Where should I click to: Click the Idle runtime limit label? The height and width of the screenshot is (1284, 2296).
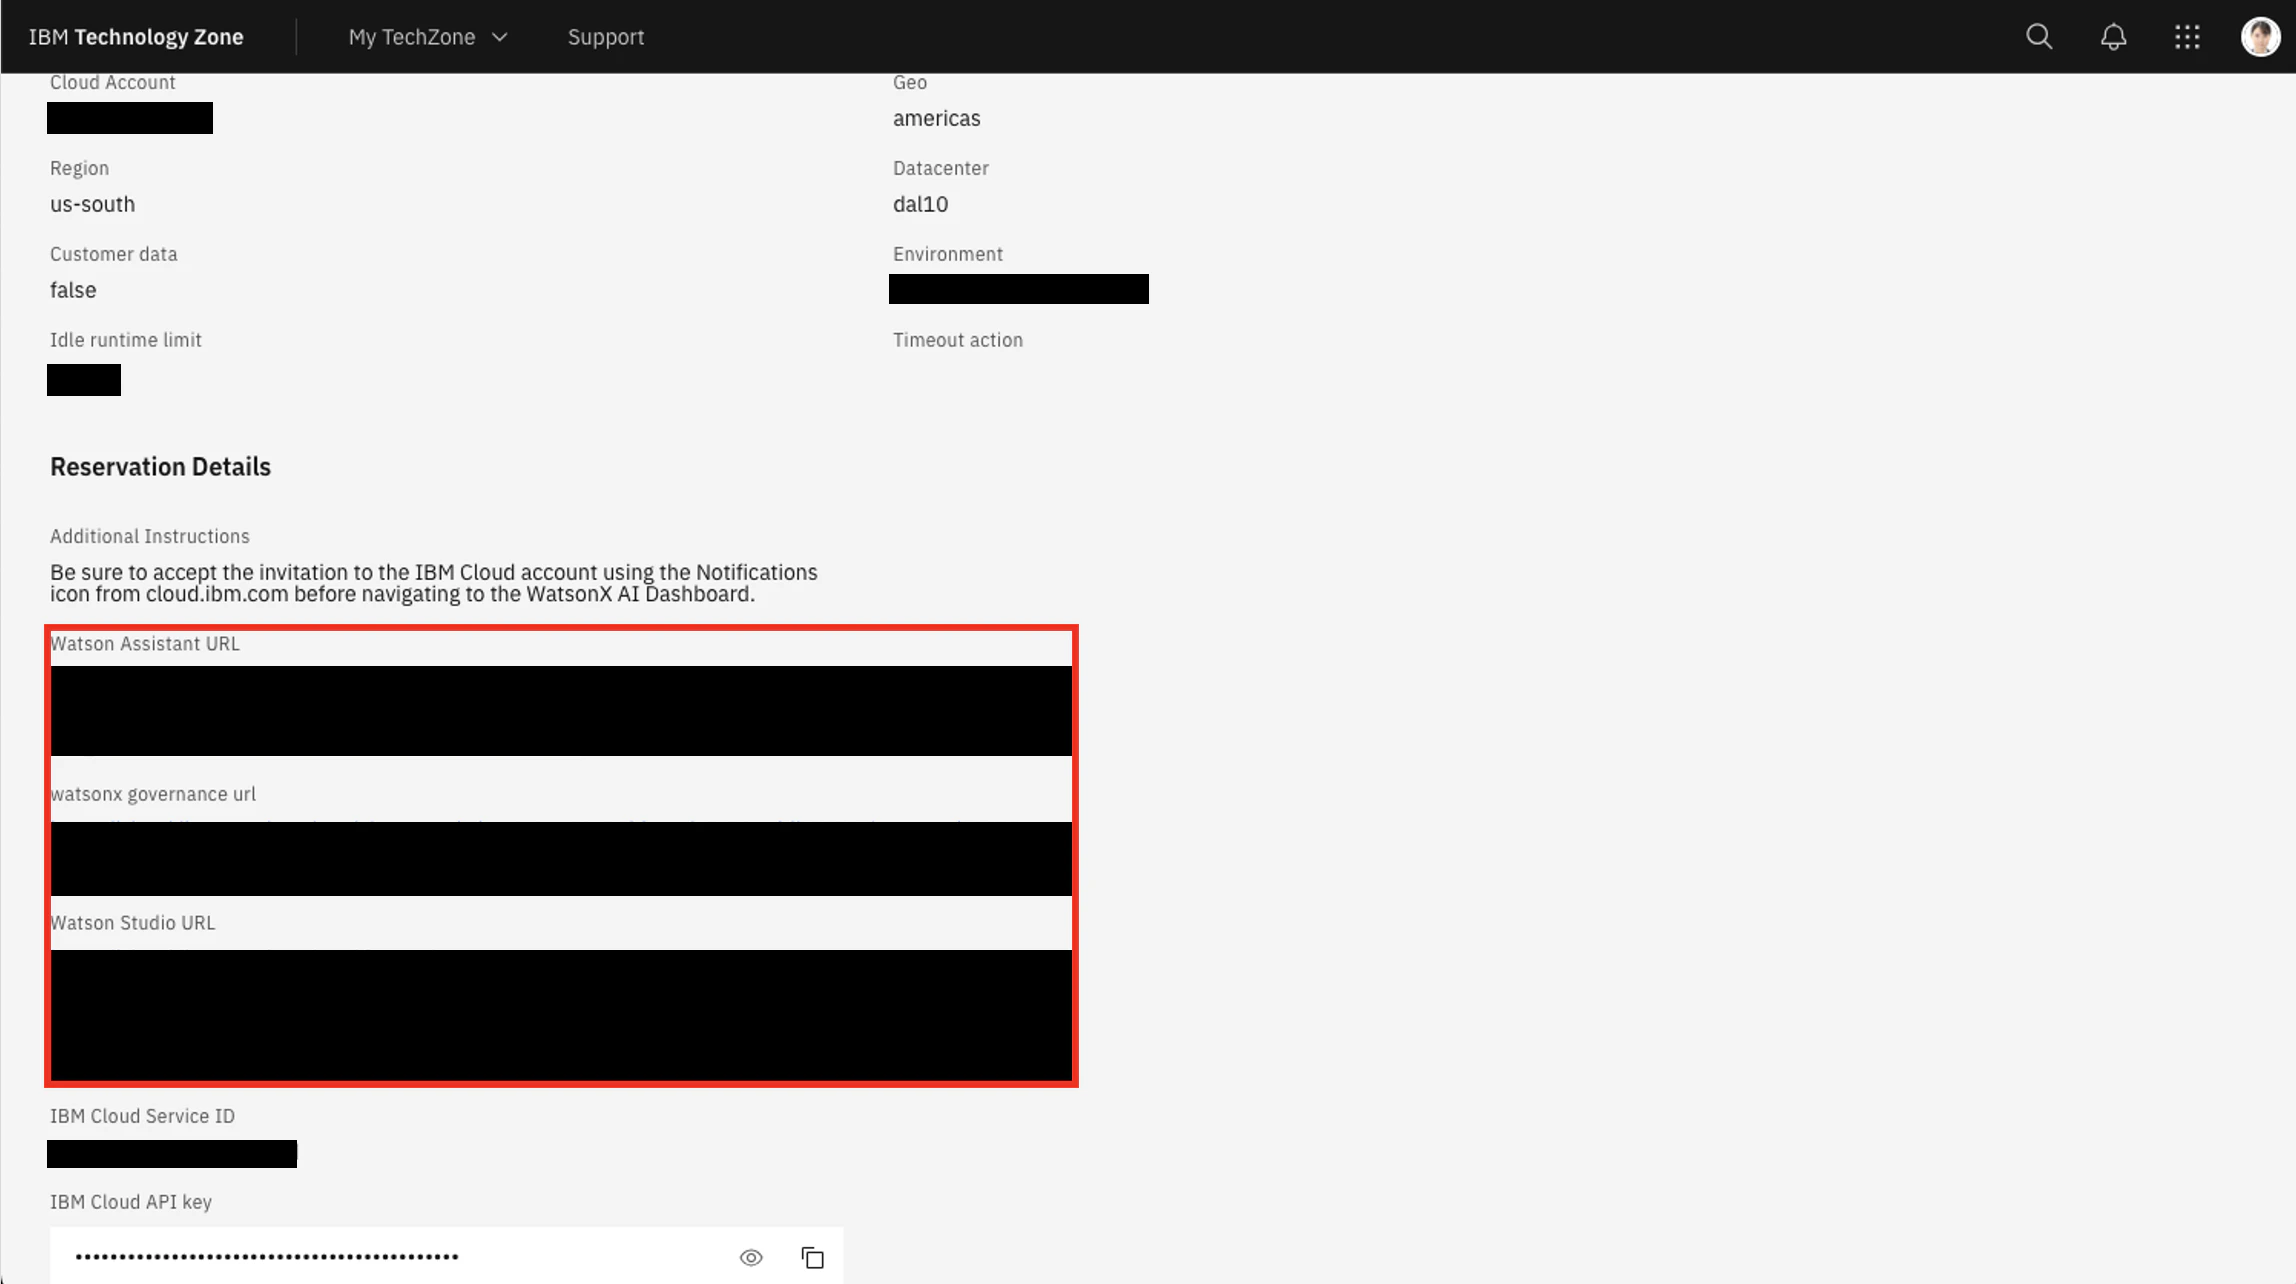[x=126, y=340]
